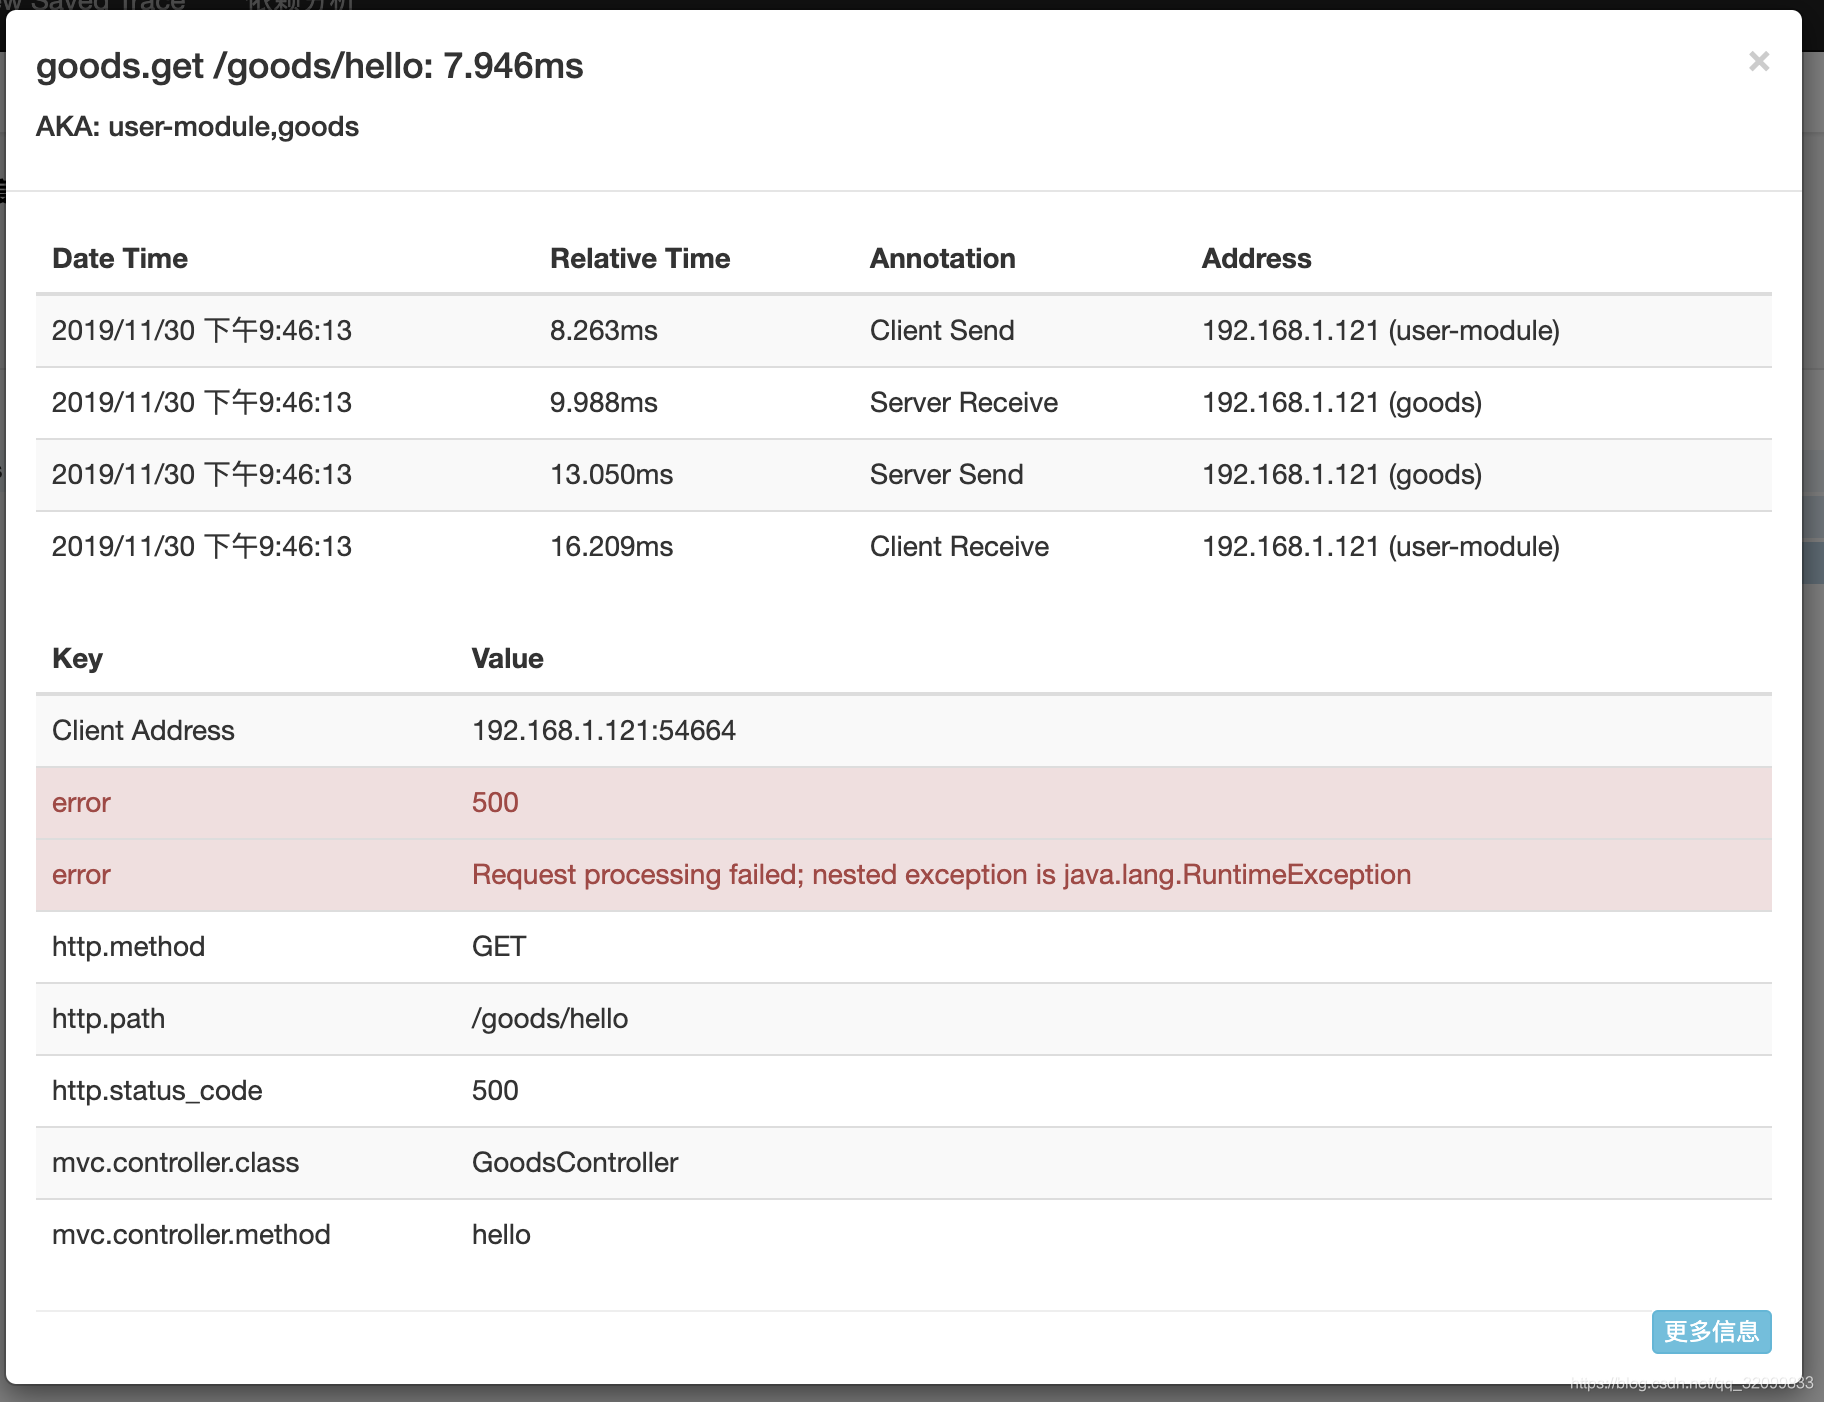Click the Client Receive row address (user-module)
Image resolution: width=1824 pixels, height=1402 pixels.
point(1380,547)
